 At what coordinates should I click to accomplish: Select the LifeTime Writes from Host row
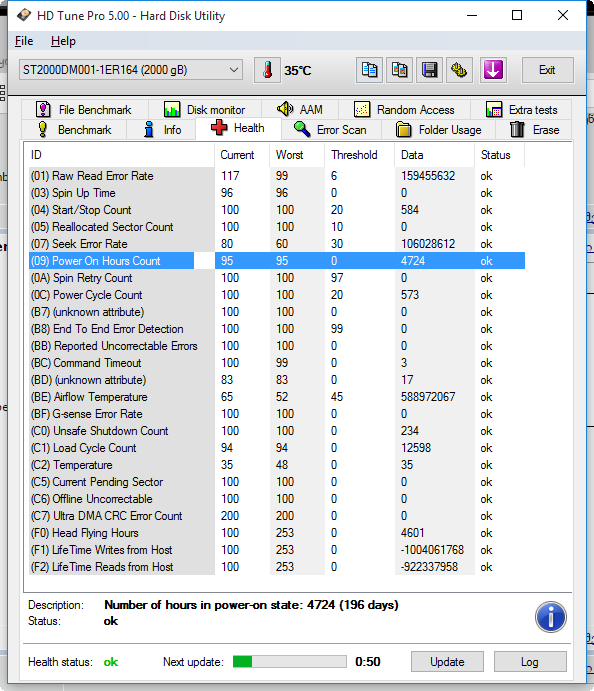click(x=277, y=550)
